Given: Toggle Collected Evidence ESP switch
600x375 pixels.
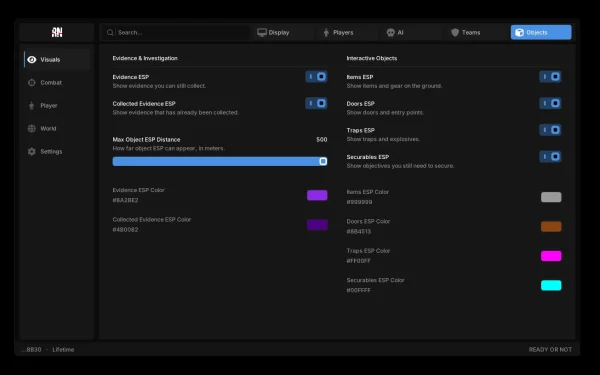Looking at the screenshot, I should point(316,103).
